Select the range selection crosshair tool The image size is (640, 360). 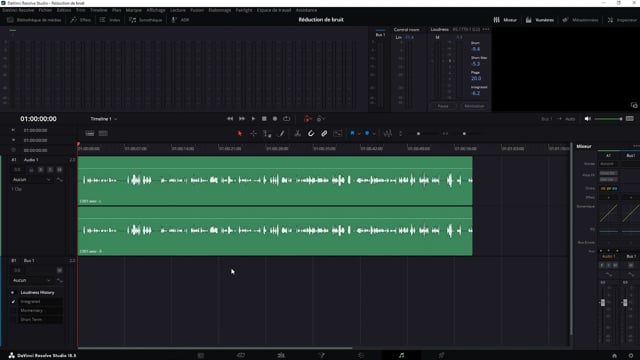tap(253, 133)
